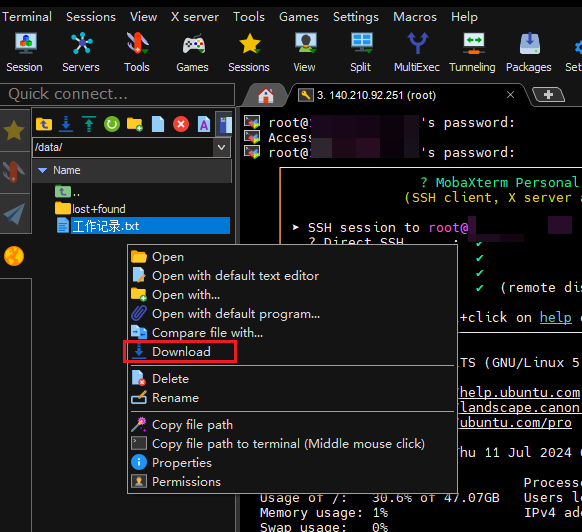Choose Open with... in context menu
The width and height of the screenshot is (582, 532).
pyautogui.click(x=292, y=295)
